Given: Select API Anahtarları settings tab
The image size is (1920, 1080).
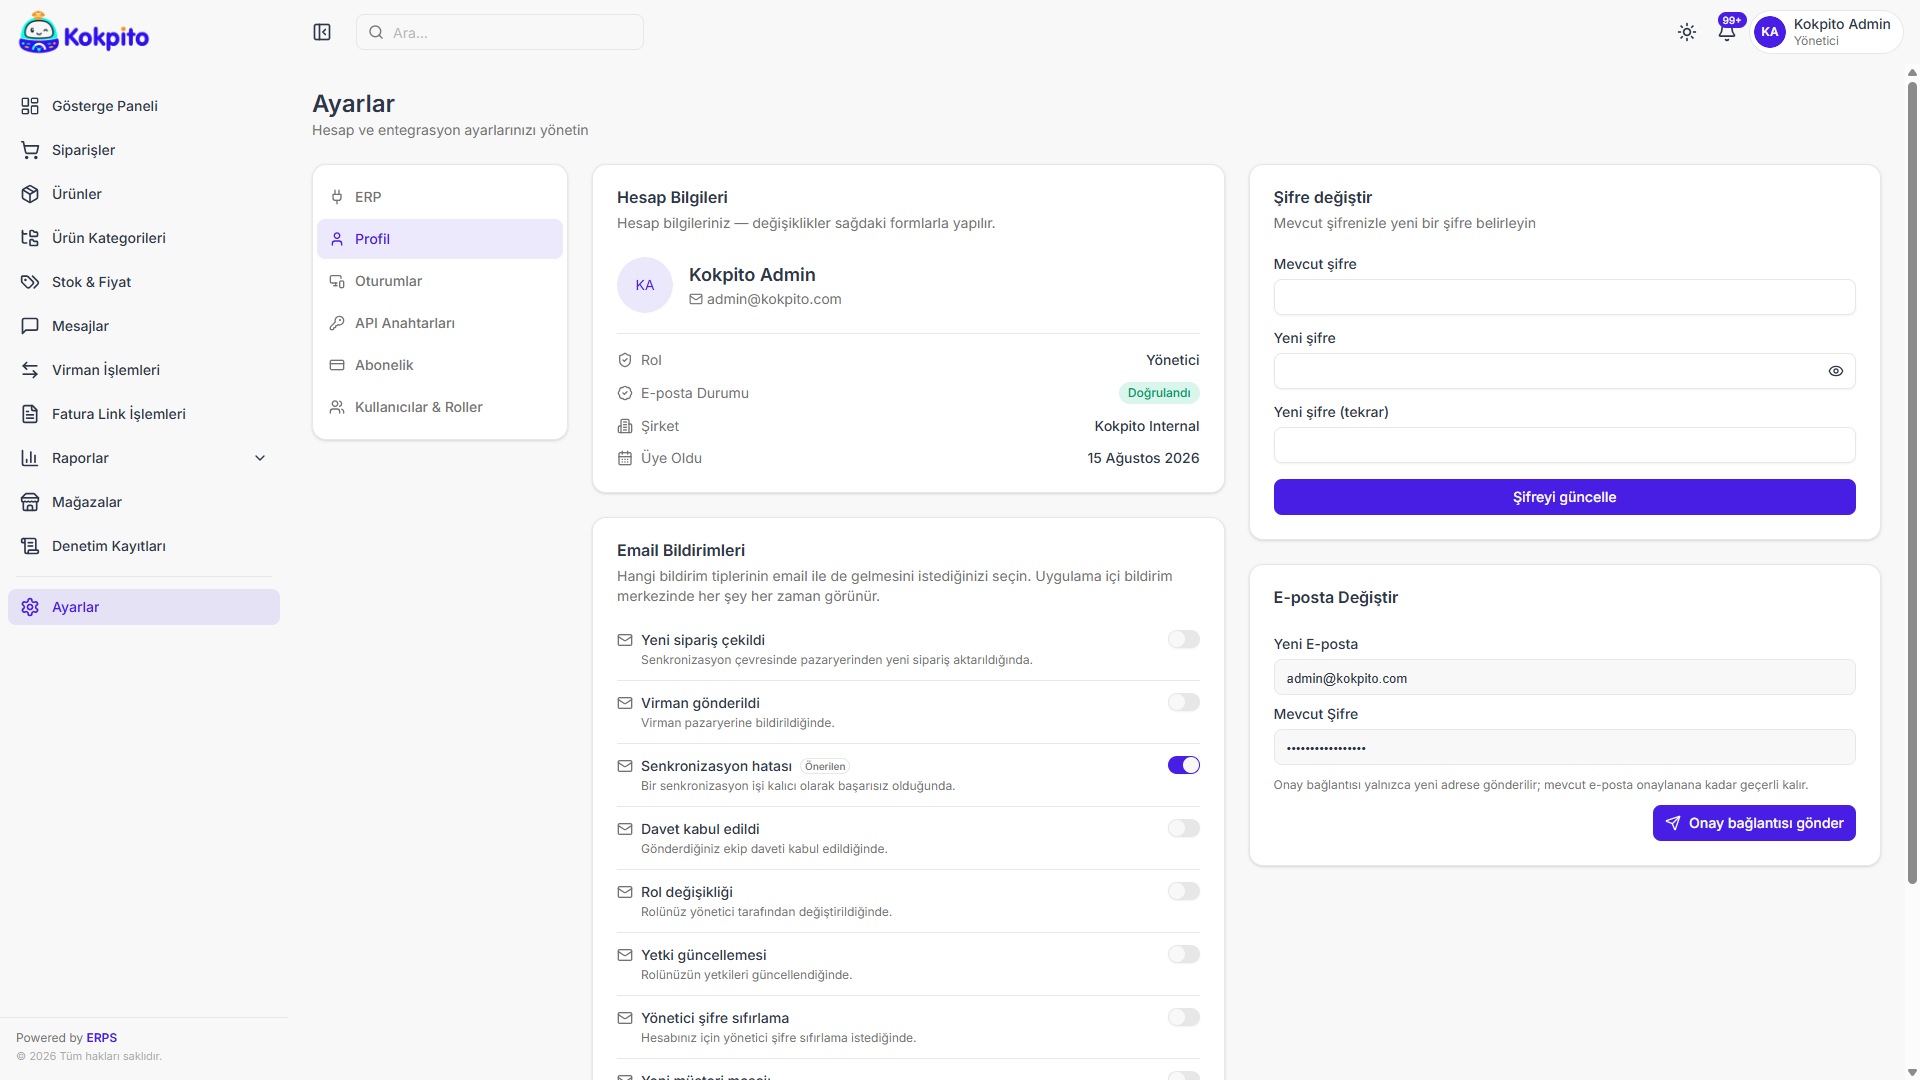Looking at the screenshot, I should click(440, 323).
